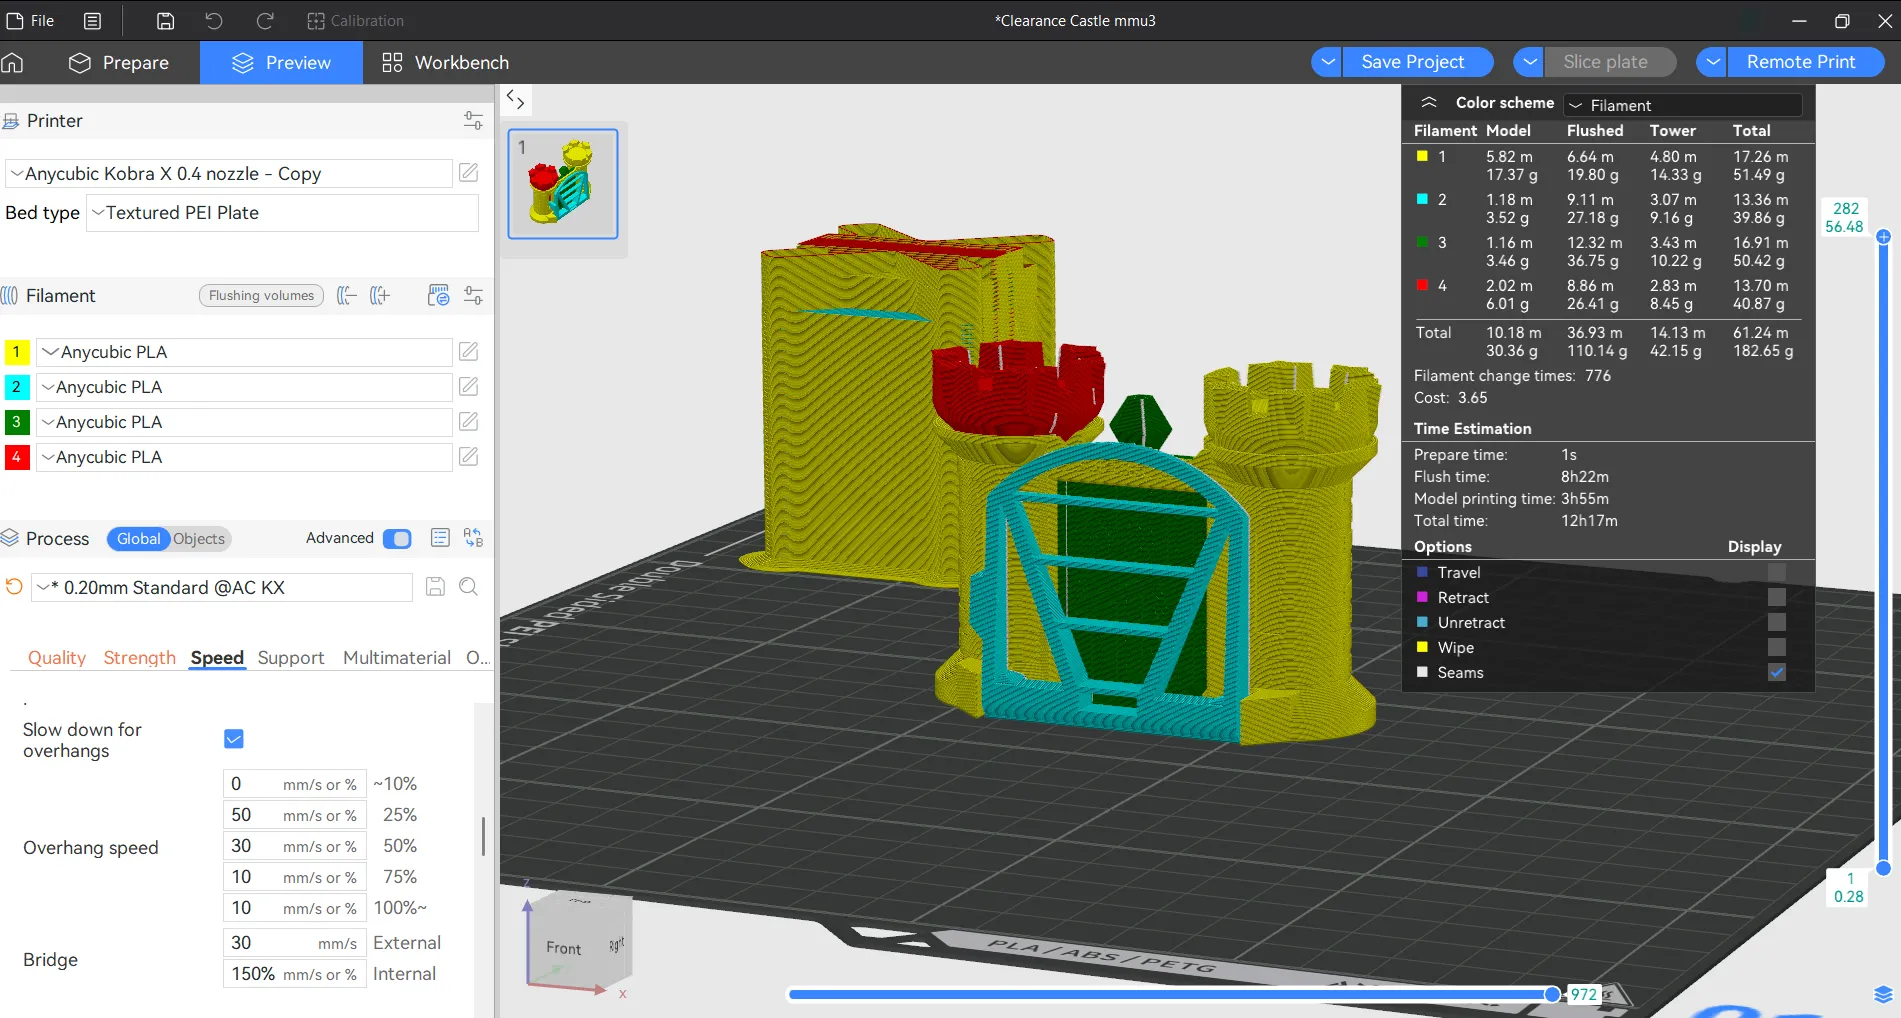Open printer settings sliders icon
This screenshot has width=1901, height=1018.
click(x=473, y=121)
